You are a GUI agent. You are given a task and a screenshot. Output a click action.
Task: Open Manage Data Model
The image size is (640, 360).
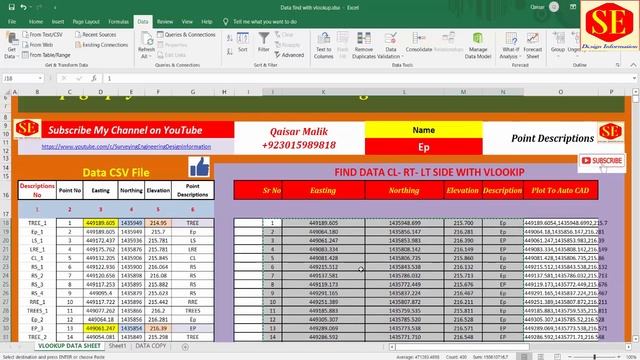(x=478, y=45)
